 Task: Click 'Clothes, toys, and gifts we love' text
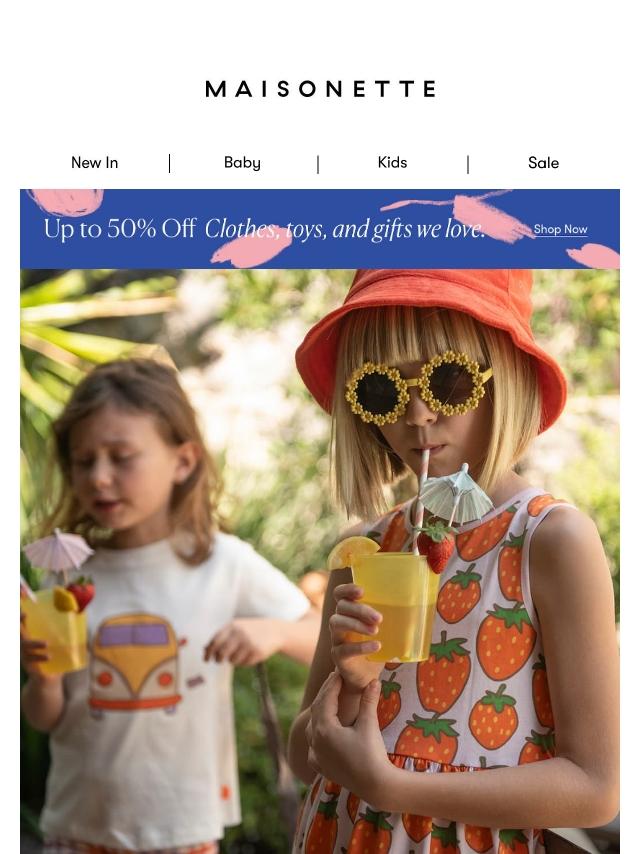[345, 229]
